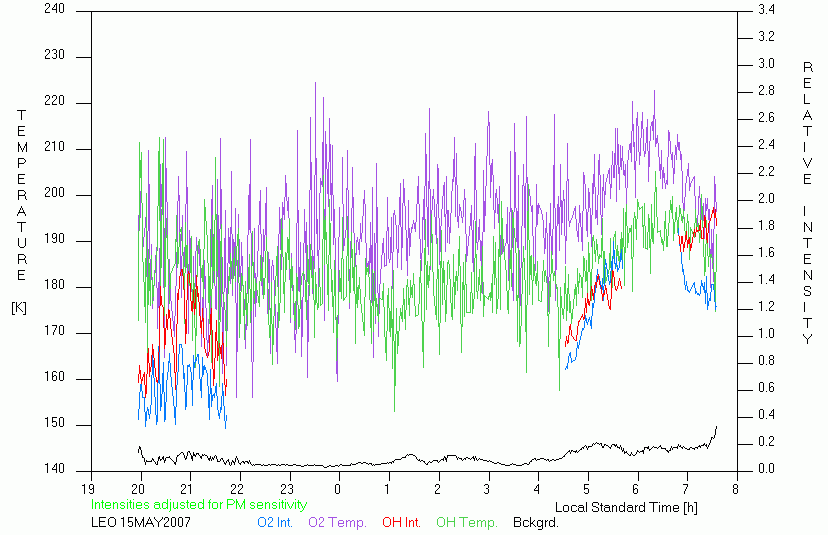Click relative intensity value 0.0

tap(766, 469)
